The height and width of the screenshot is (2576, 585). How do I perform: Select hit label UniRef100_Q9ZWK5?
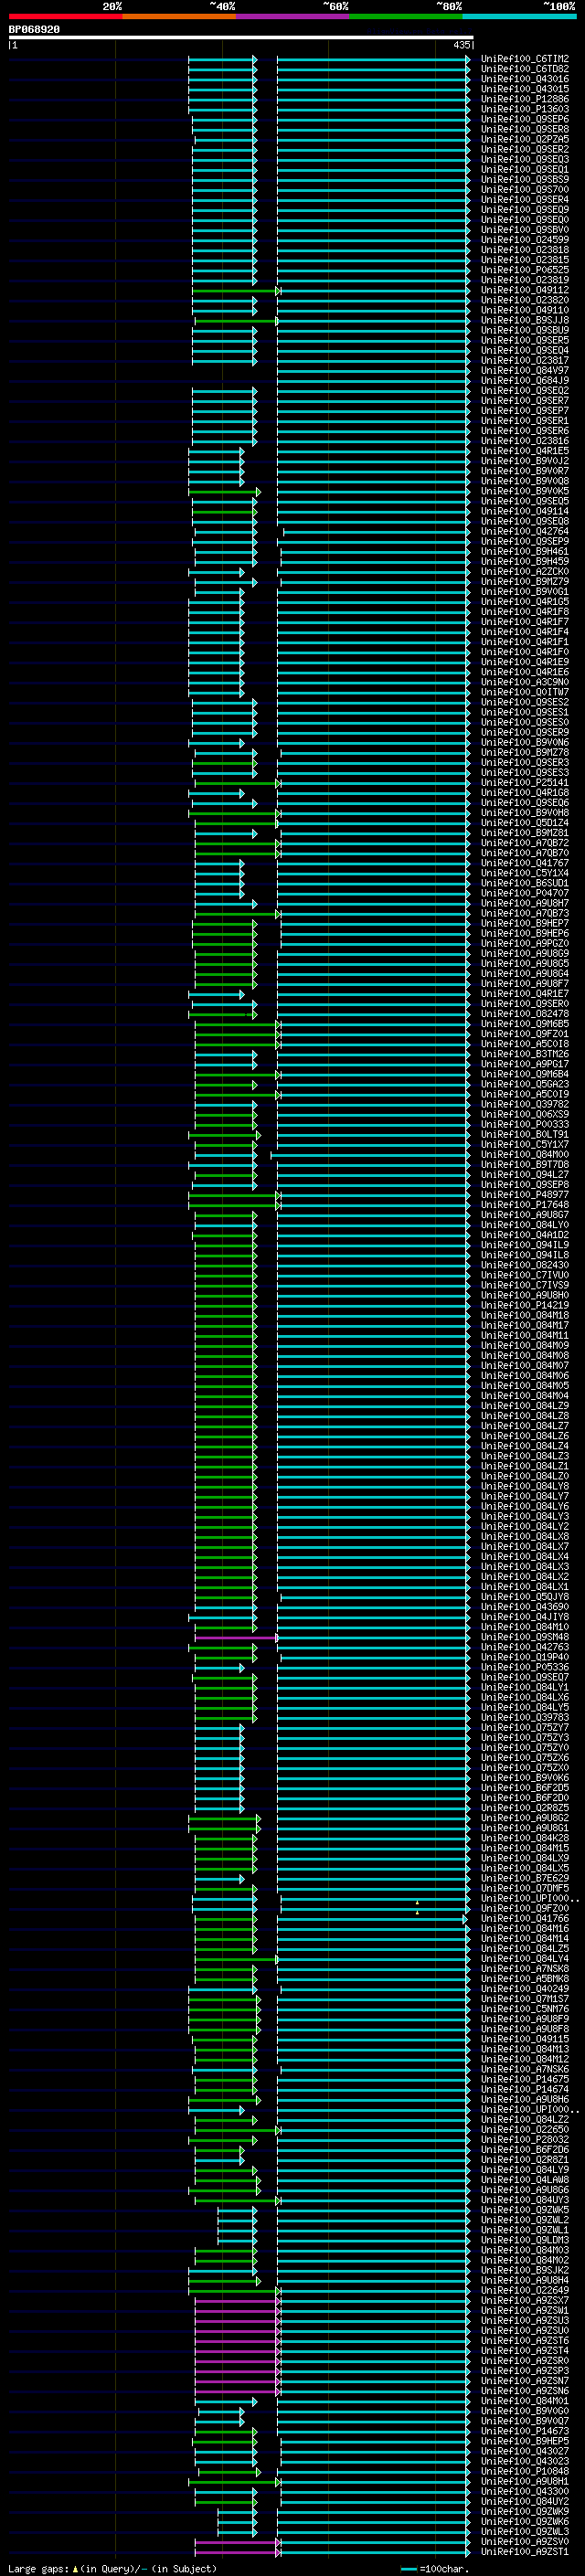(525, 2210)
